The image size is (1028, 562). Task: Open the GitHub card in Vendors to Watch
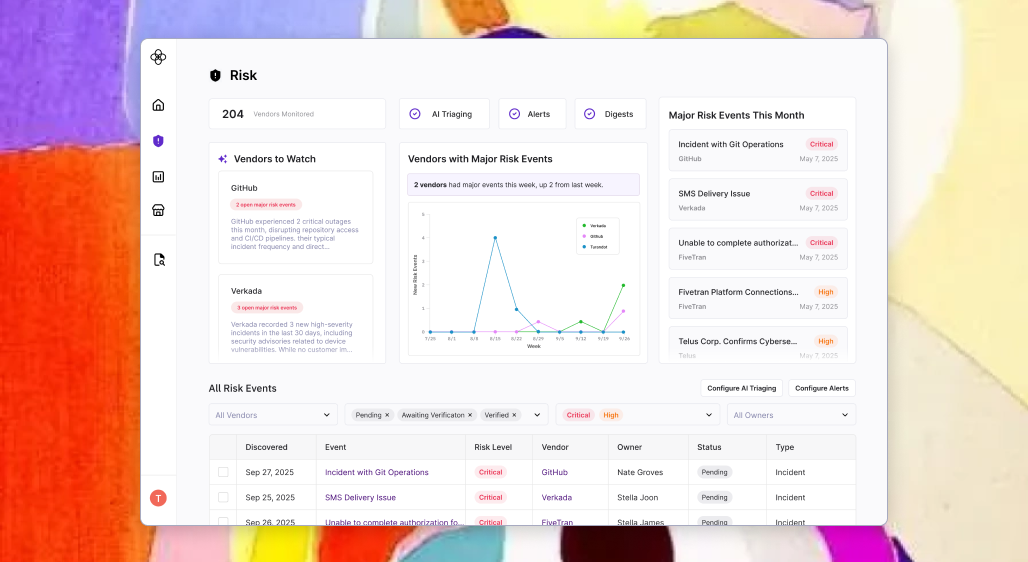pos(295,217)
